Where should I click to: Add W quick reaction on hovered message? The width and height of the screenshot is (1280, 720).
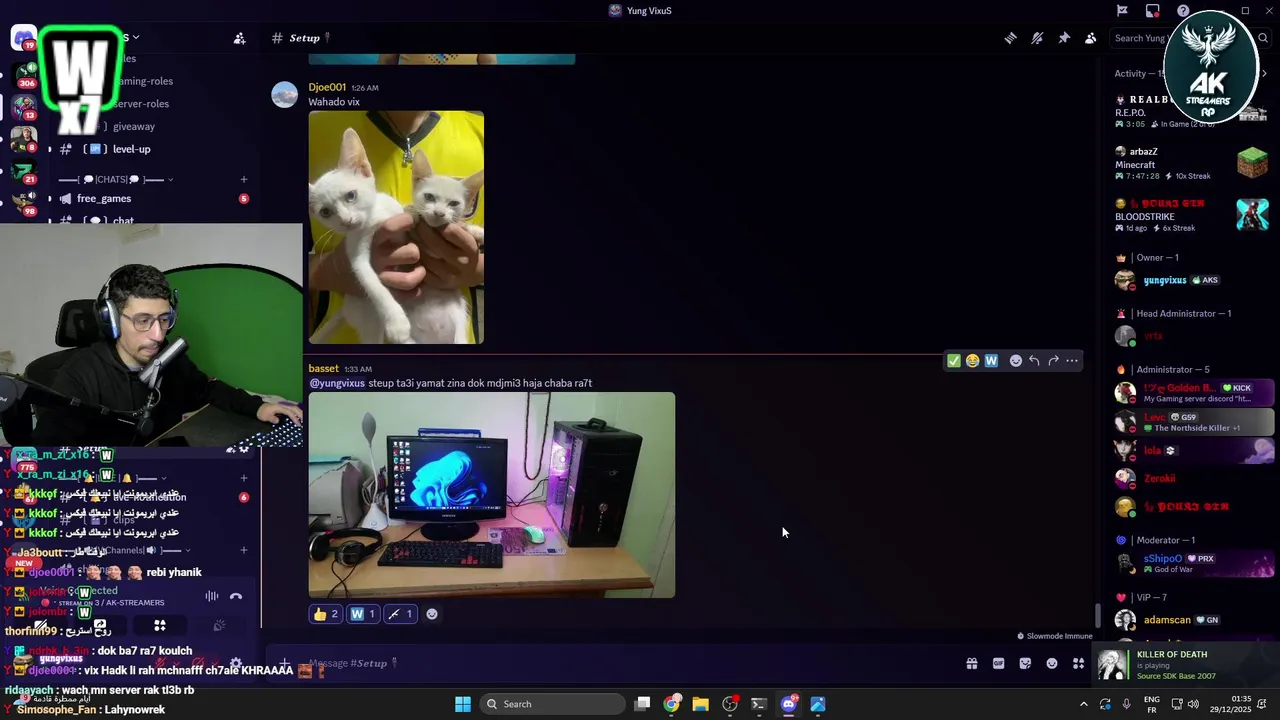click(x=991, y=361)
